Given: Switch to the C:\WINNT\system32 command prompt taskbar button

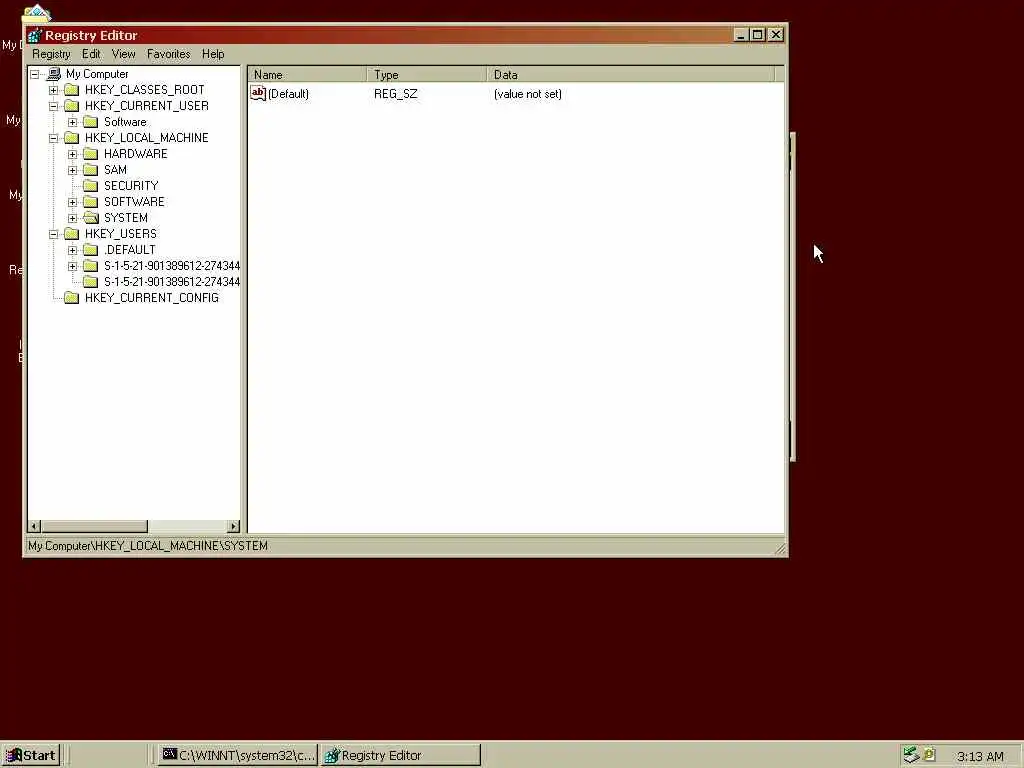Looking at the screenshot, I should [x=238, y=756].
